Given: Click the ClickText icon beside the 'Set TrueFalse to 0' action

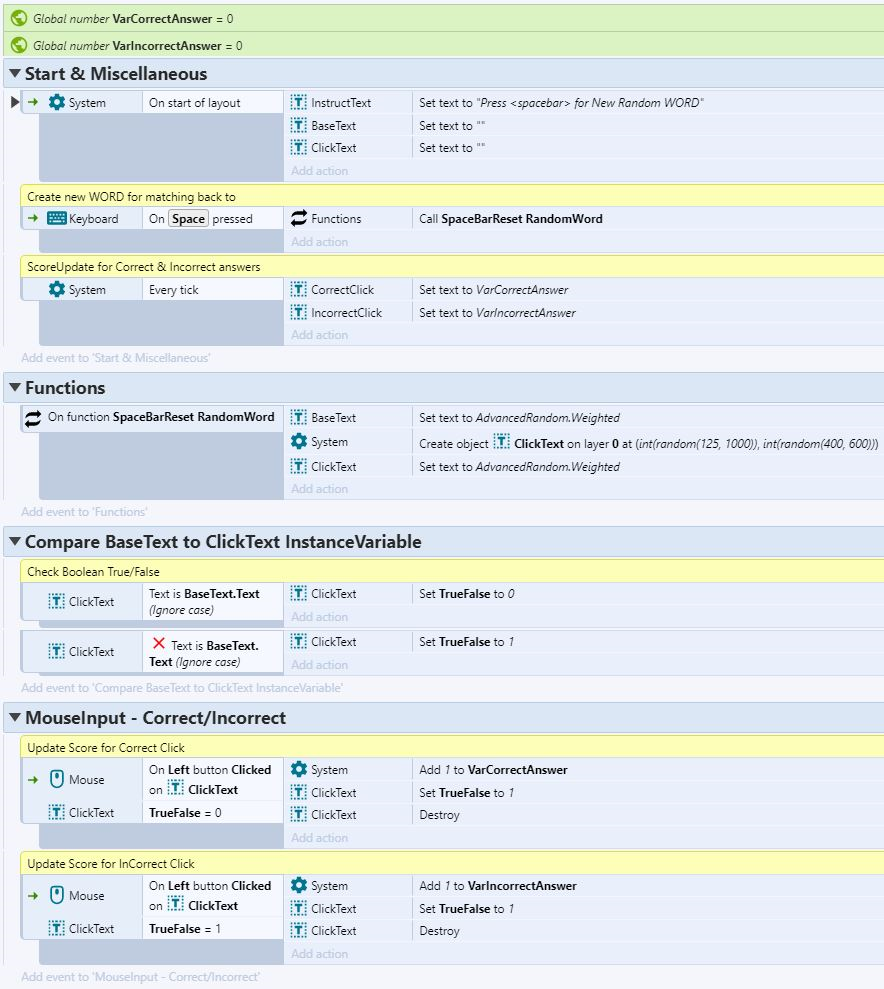Looking at the screenshot, I should point(299,594).
